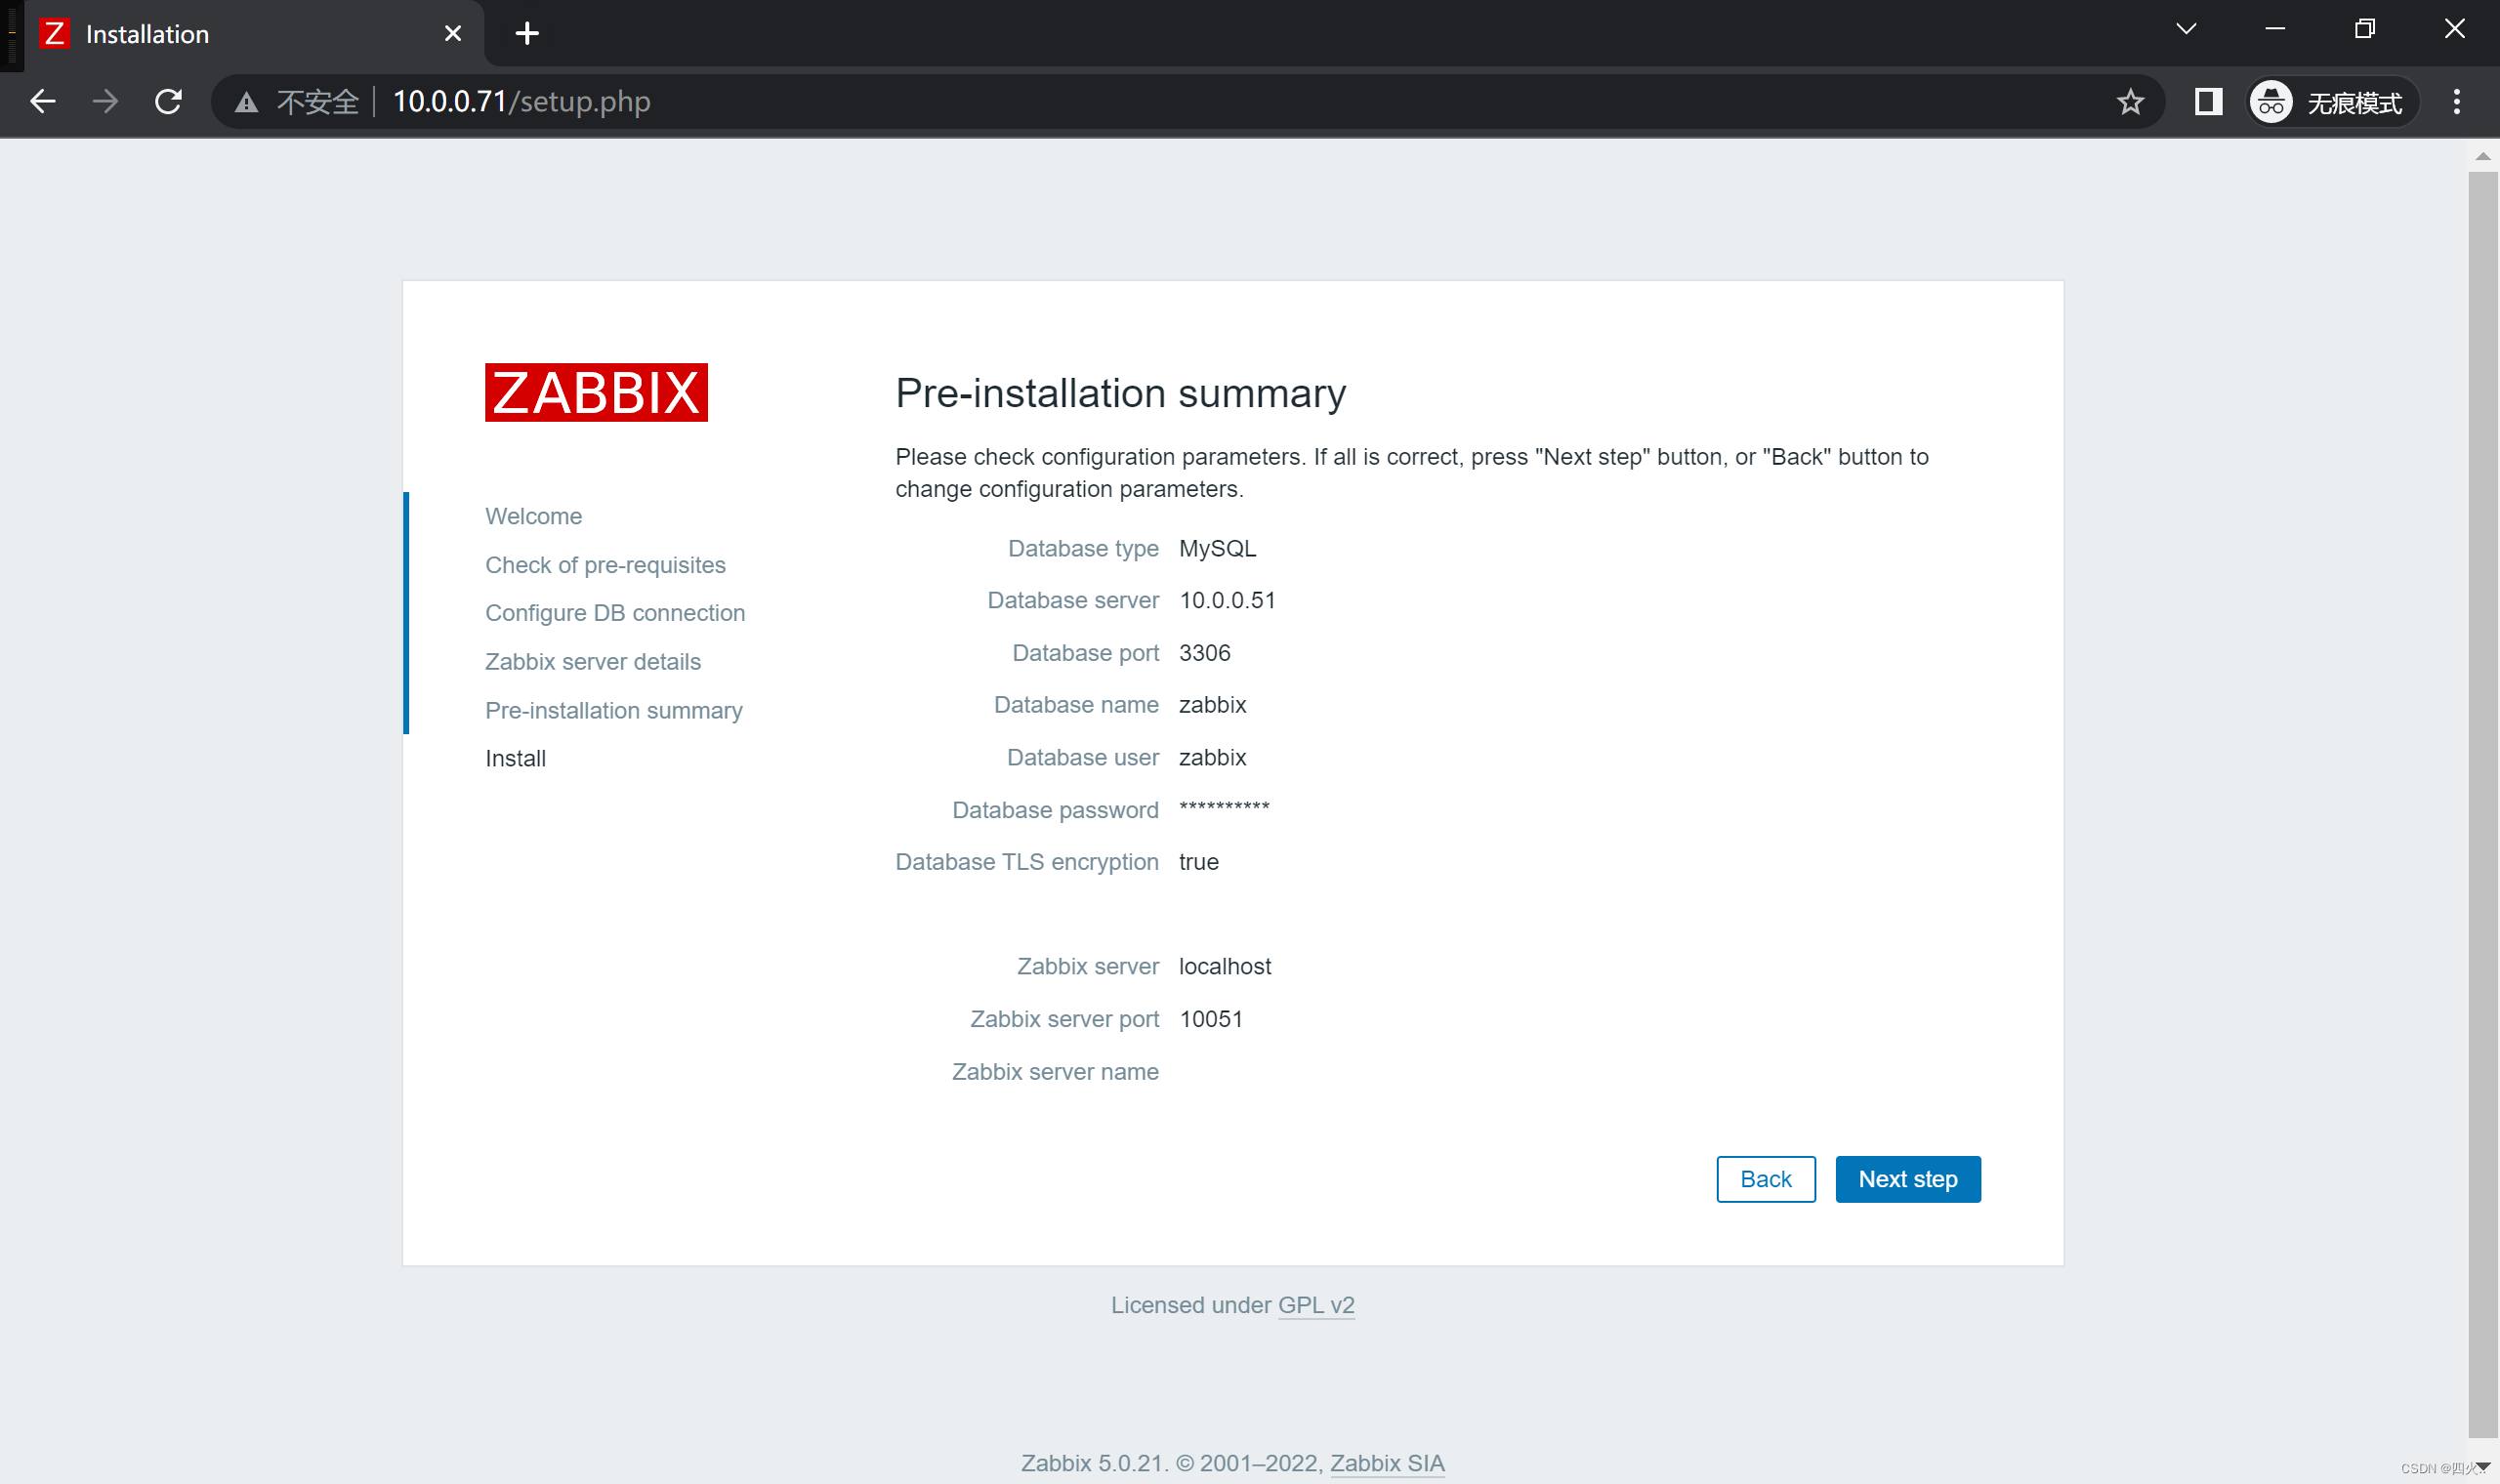Click the MySQL database type value
The width and height of the screenshot is (2500, 1484).
(1217, 548)
